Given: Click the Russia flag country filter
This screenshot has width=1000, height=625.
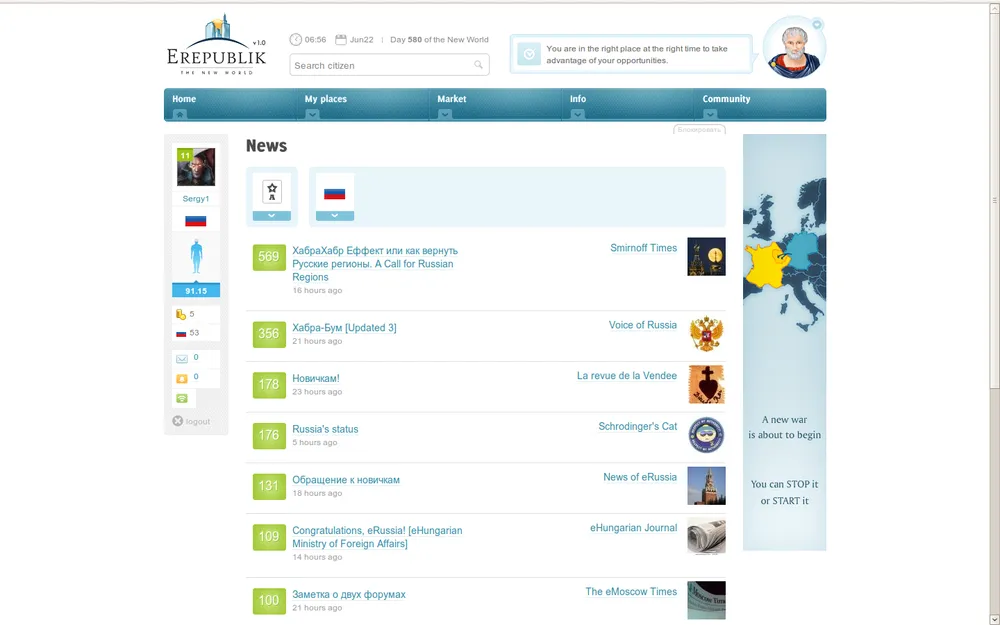Looking at the screenshot, I should point(334,194).
